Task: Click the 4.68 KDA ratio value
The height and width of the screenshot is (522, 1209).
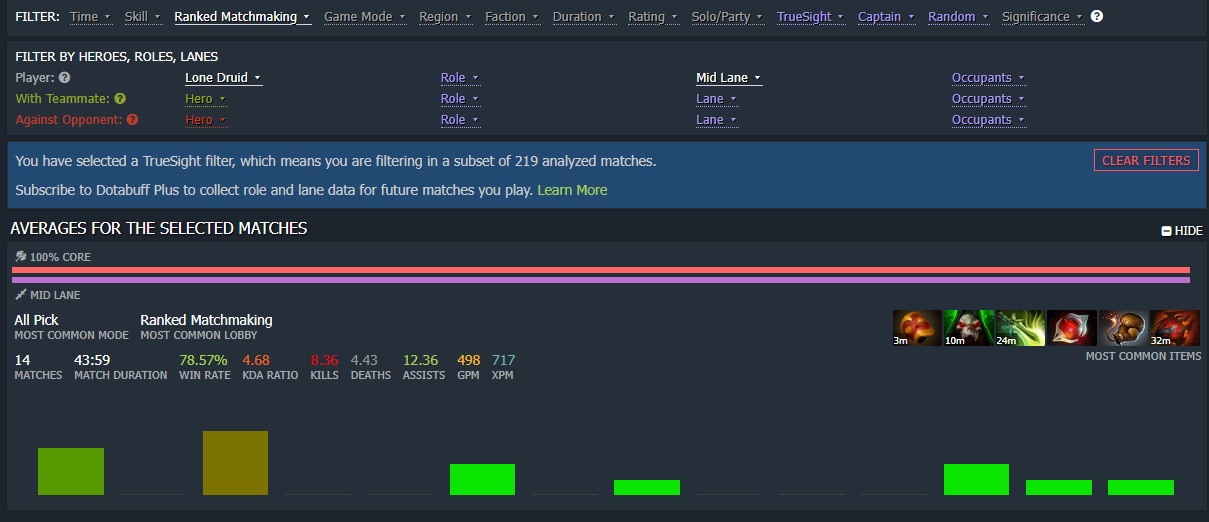Action: tap(256, 360)
